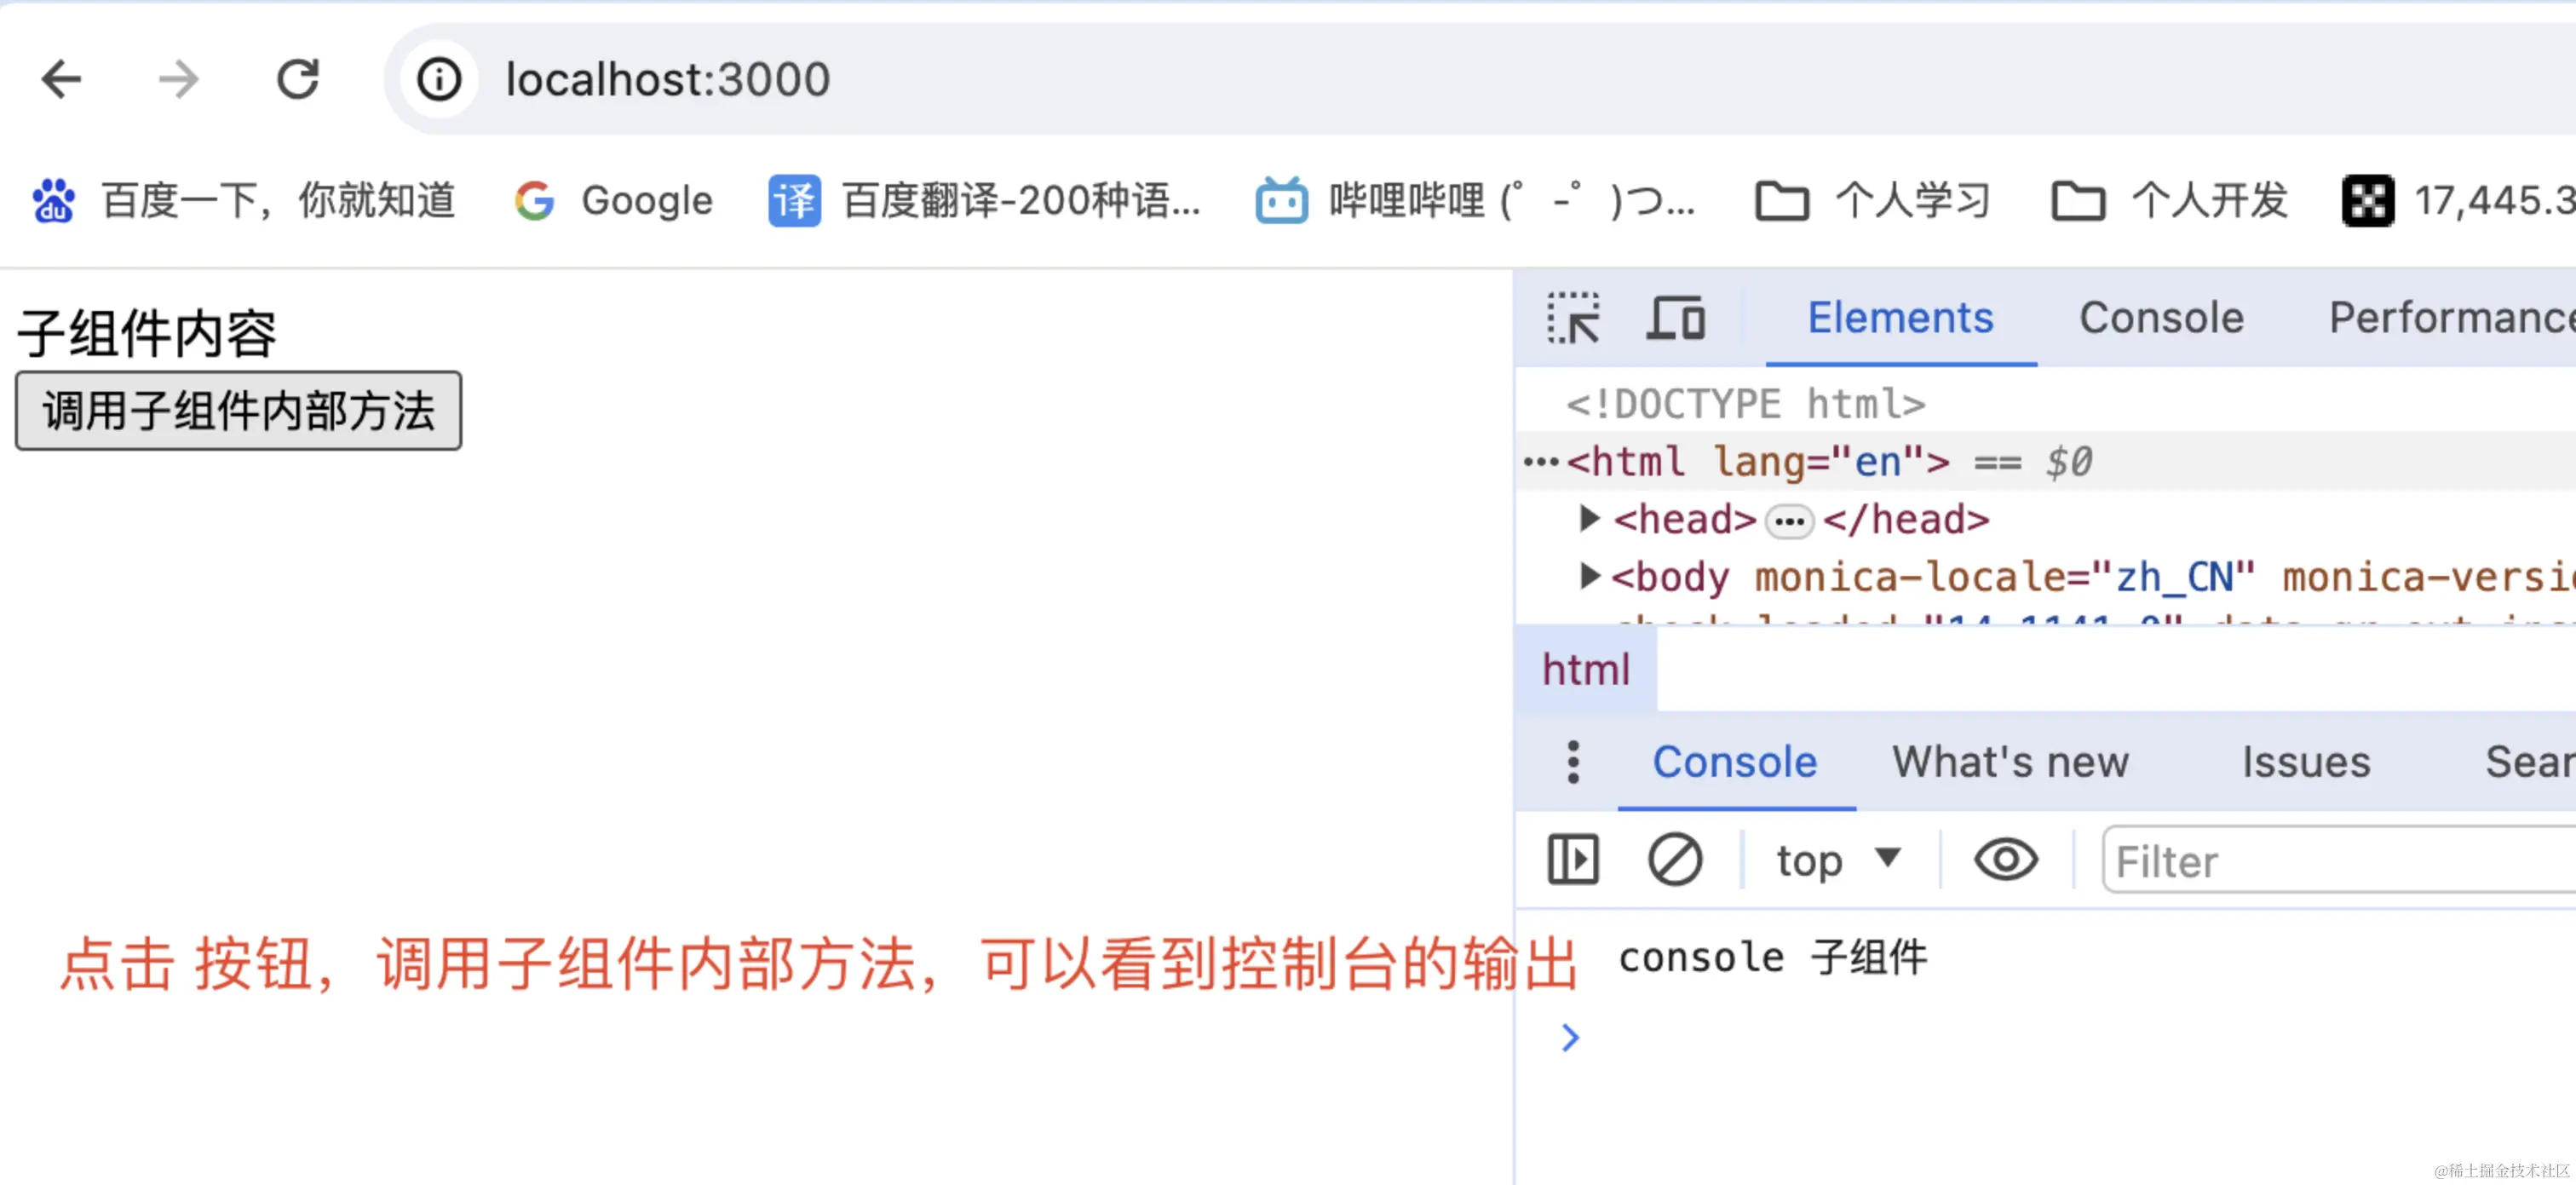Open the site information icon

[x=439, y=79]
